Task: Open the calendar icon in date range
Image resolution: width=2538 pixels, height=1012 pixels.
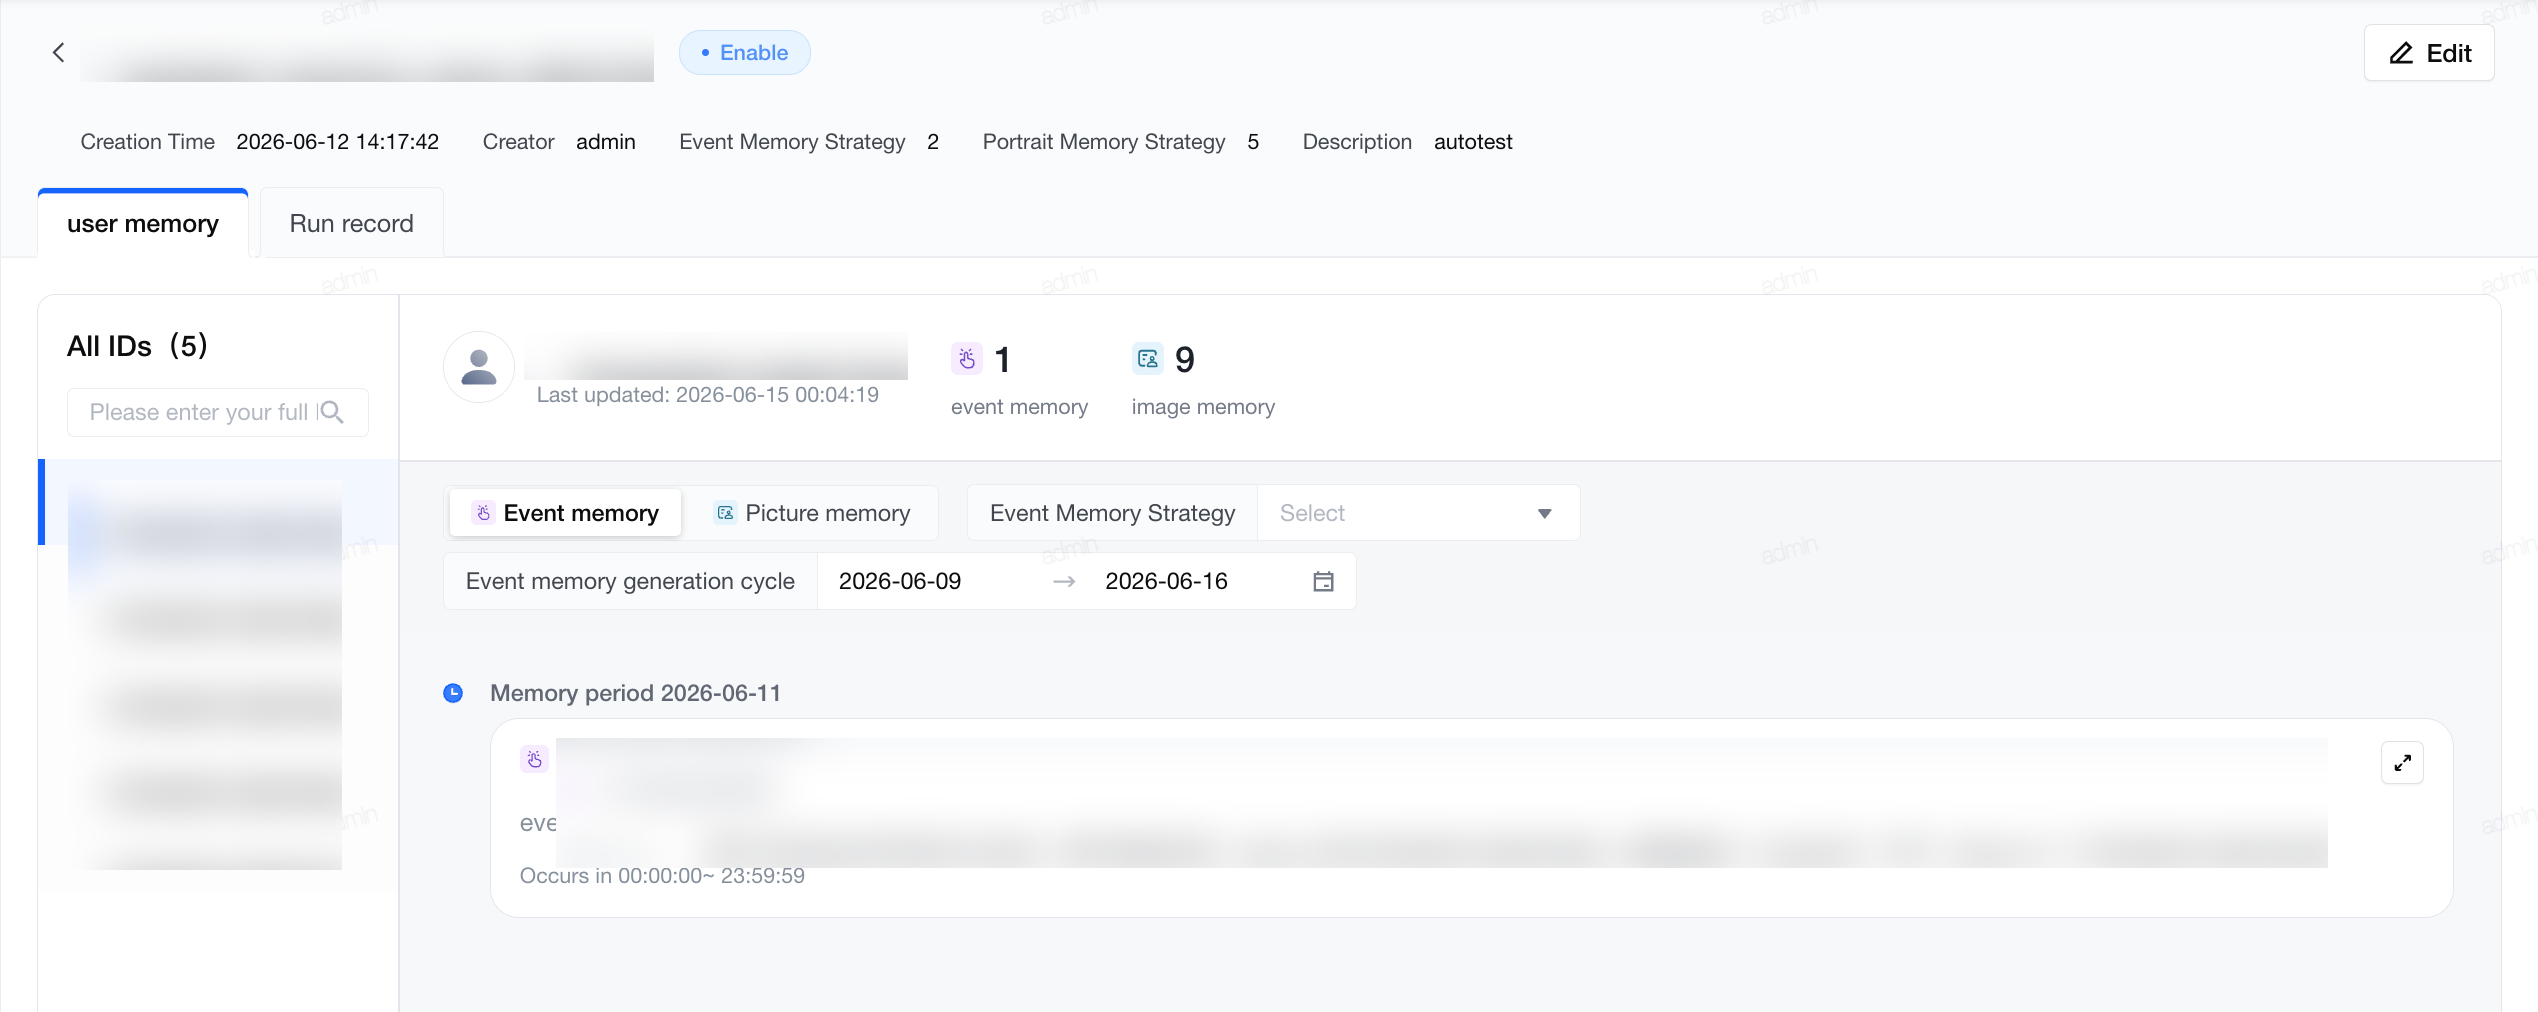Action: pos(1323,582)
